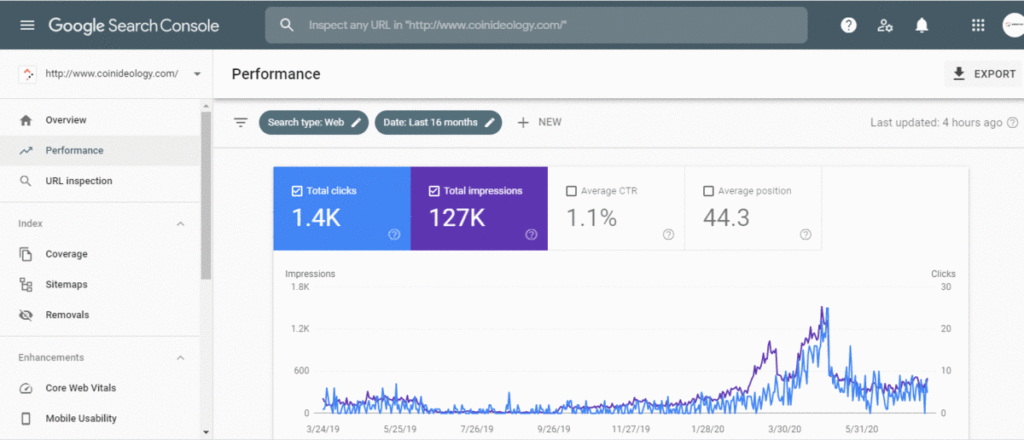Open the Core Web Vitals report
Image resolution: width=1024 pixels, height=440 pixels.
pos(100,388)
